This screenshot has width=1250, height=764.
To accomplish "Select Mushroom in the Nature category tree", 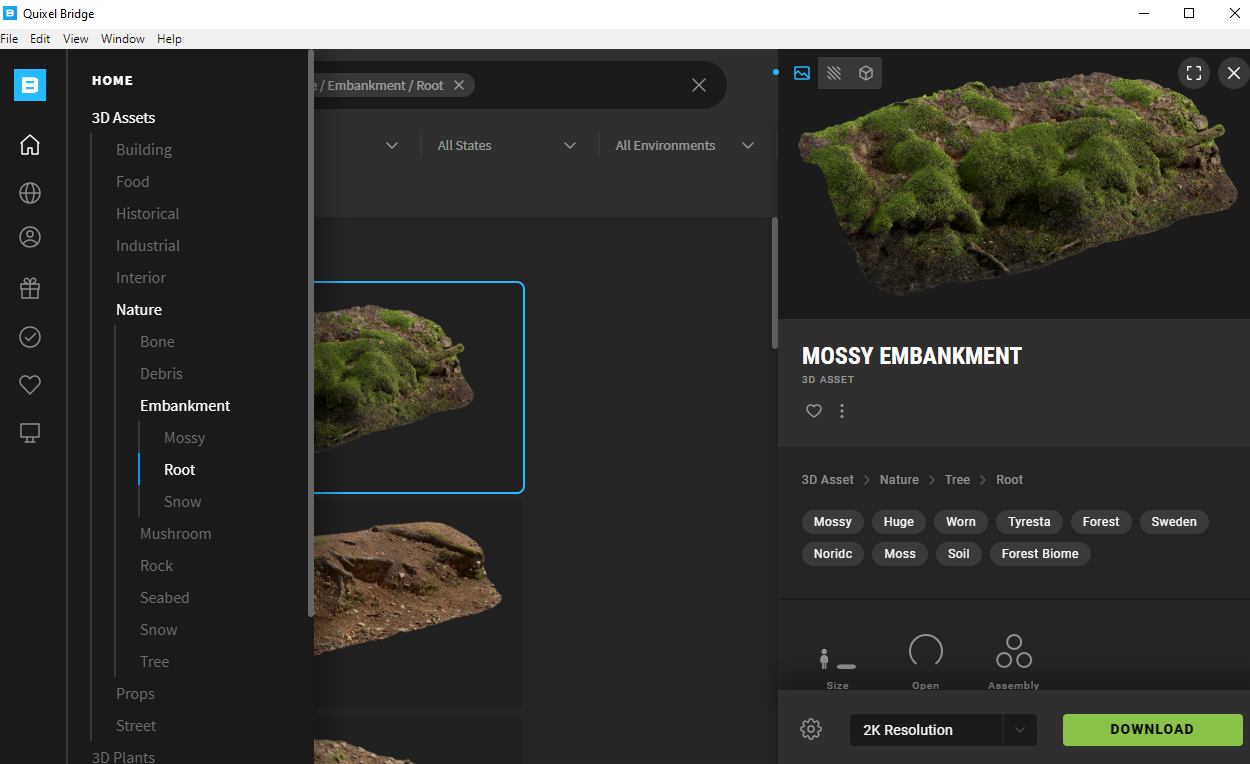I will pos(175,534).
